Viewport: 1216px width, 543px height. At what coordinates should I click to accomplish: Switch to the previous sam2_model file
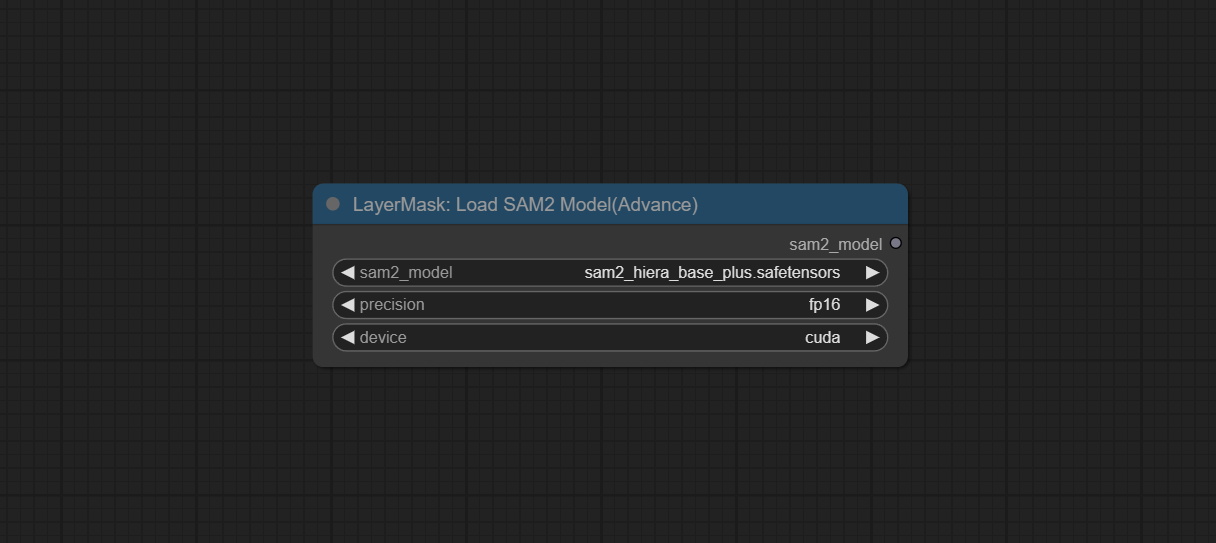click(347, 273)
